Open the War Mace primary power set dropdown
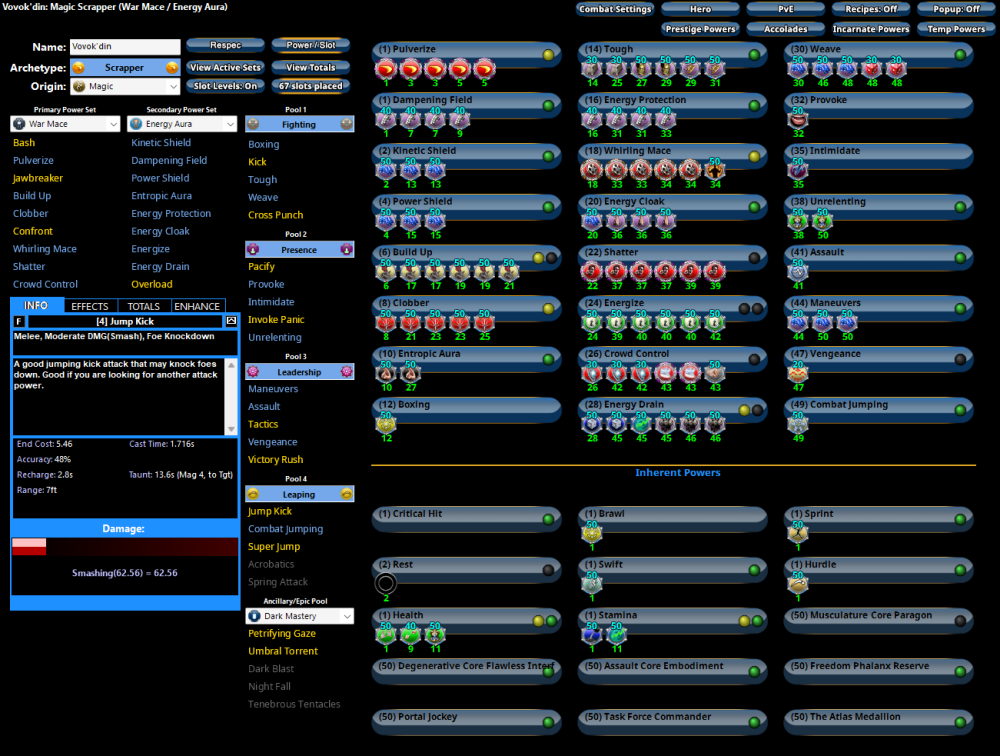This screenshot has width=1000, height=756. [65, 124]
